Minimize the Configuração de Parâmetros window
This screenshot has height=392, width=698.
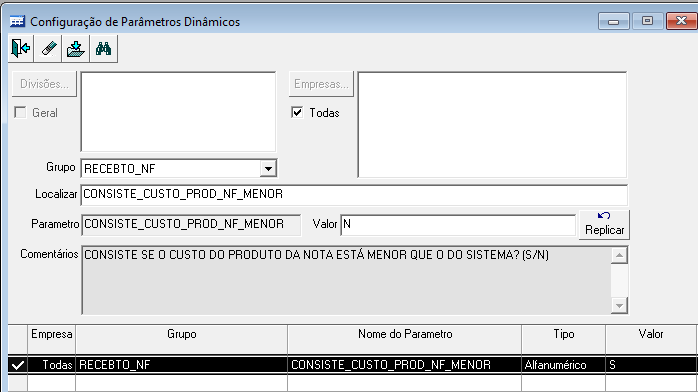(x=613, y=21)
